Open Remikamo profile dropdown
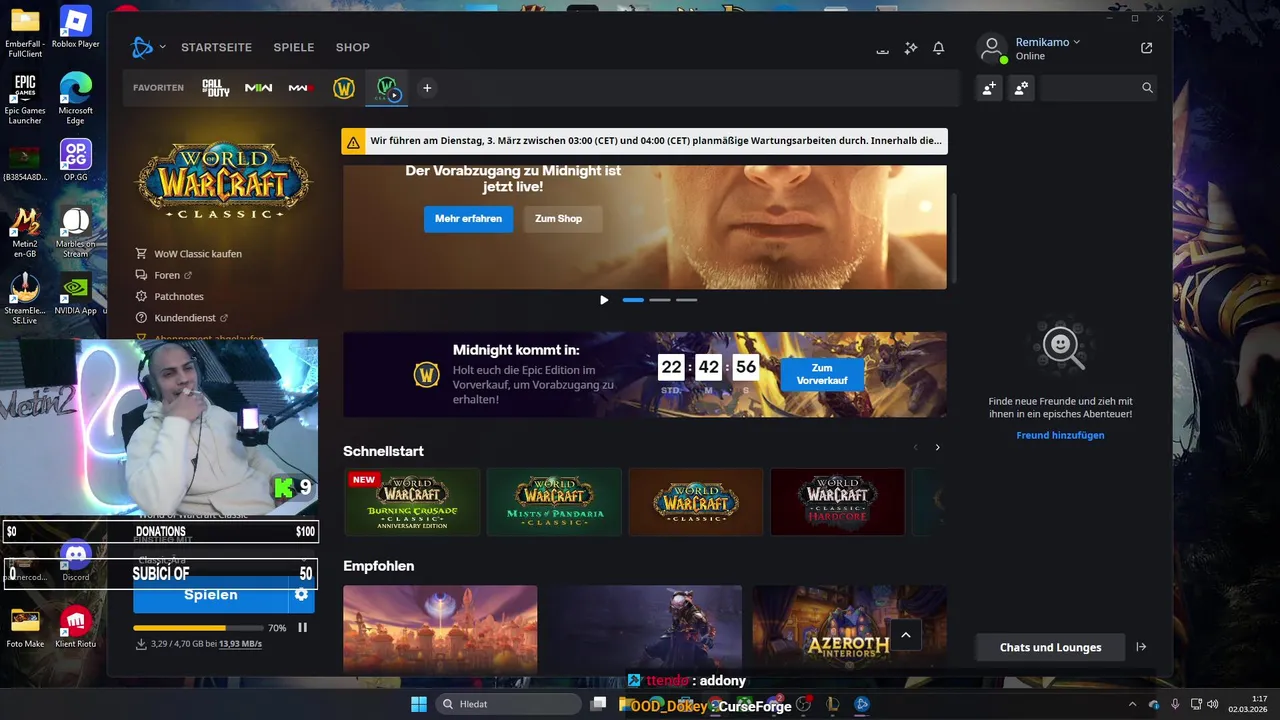The width and height of the screenshot is (1280, 720). (x=1048, y=42)
